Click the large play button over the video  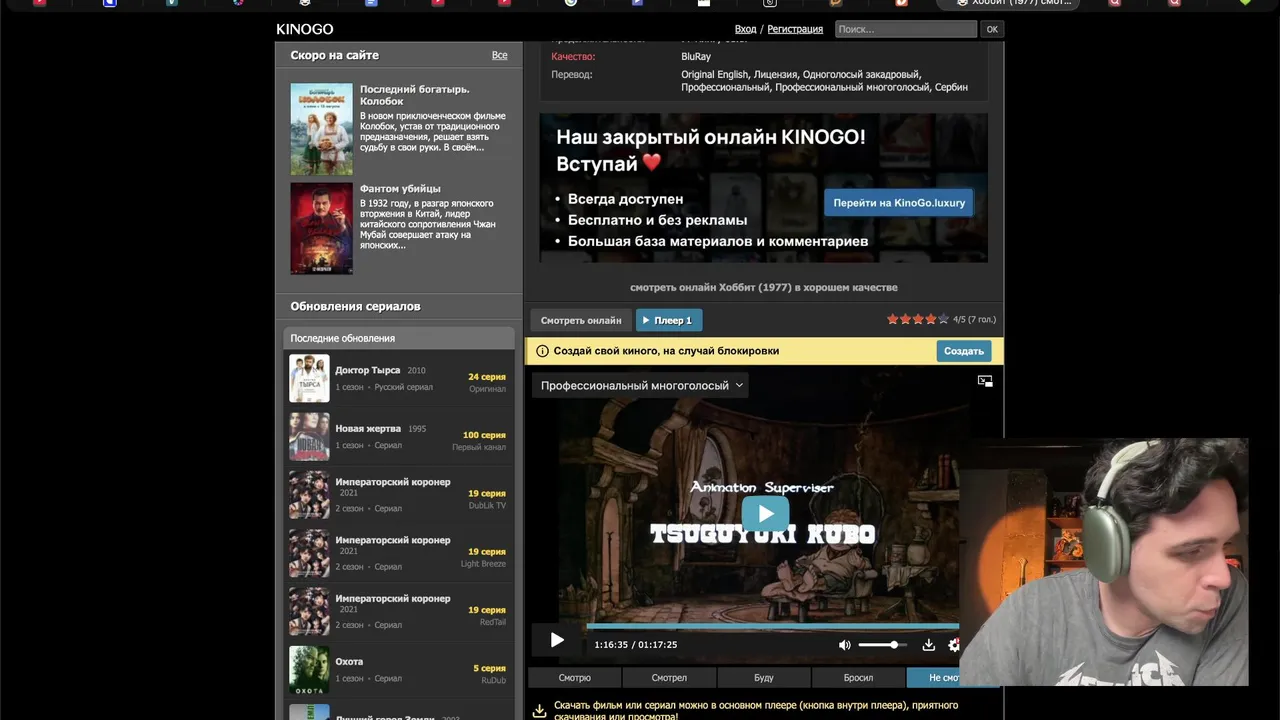coord(765,514)
